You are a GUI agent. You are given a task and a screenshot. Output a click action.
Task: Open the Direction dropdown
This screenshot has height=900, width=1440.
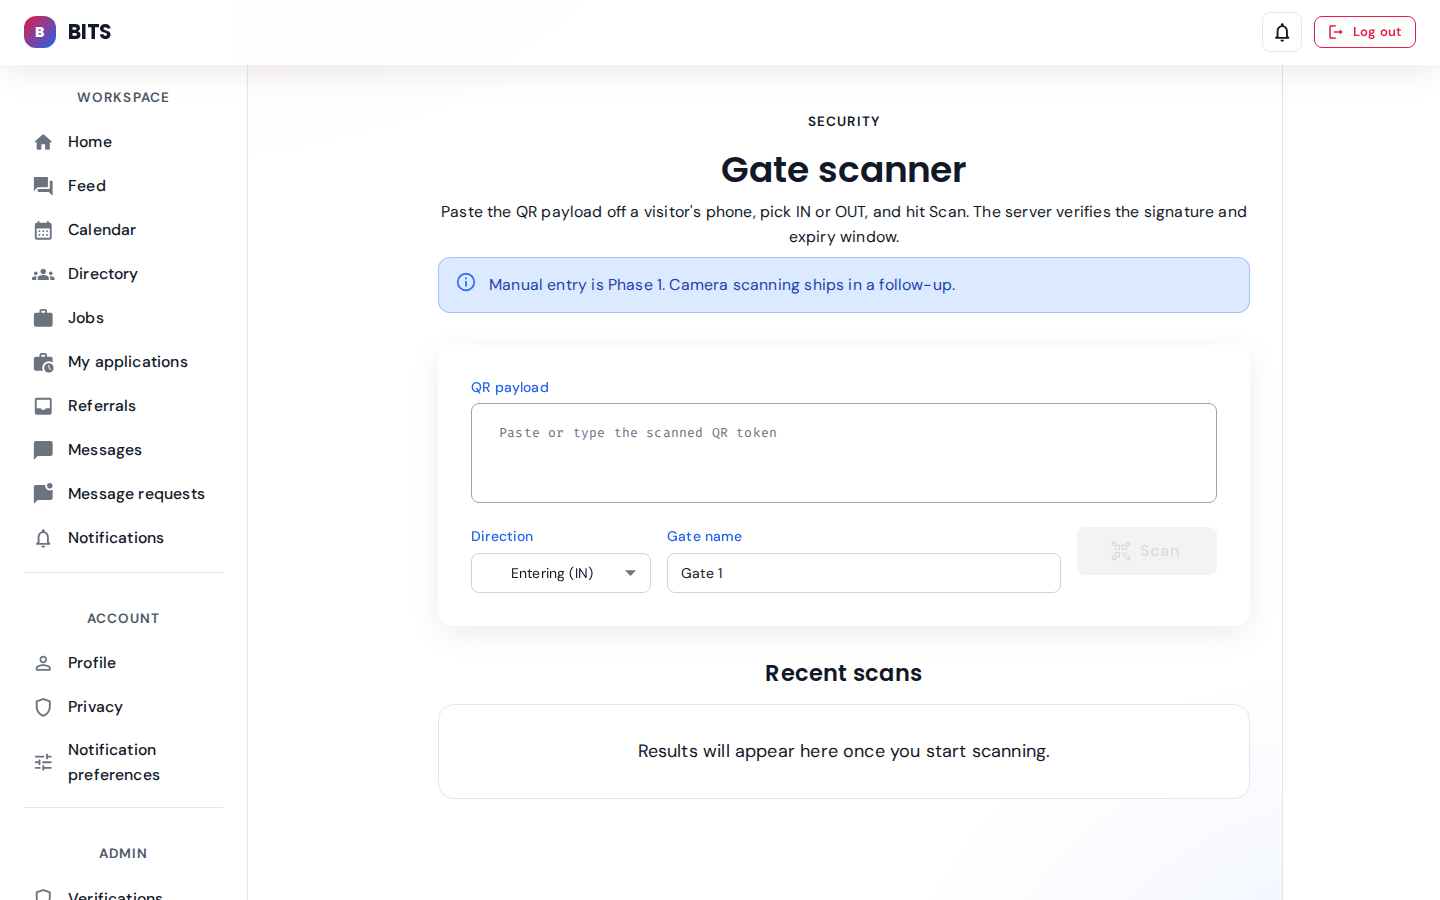click(560, 573)
